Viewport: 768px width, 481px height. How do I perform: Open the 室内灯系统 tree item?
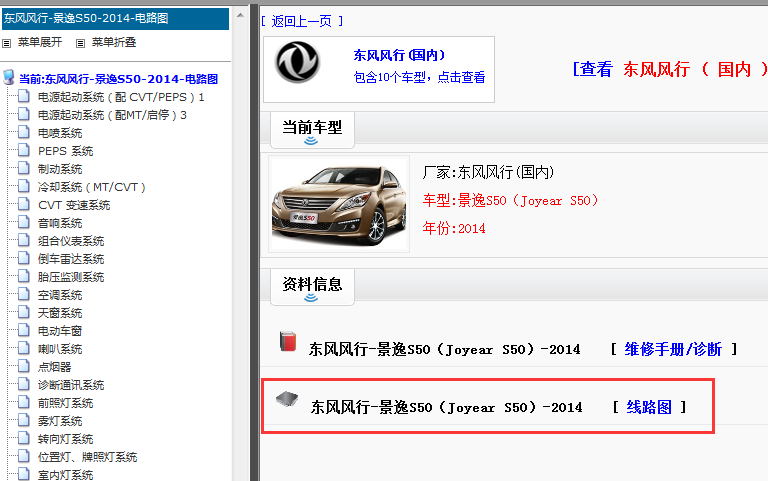pyautogui.click(x=65, y=475)
